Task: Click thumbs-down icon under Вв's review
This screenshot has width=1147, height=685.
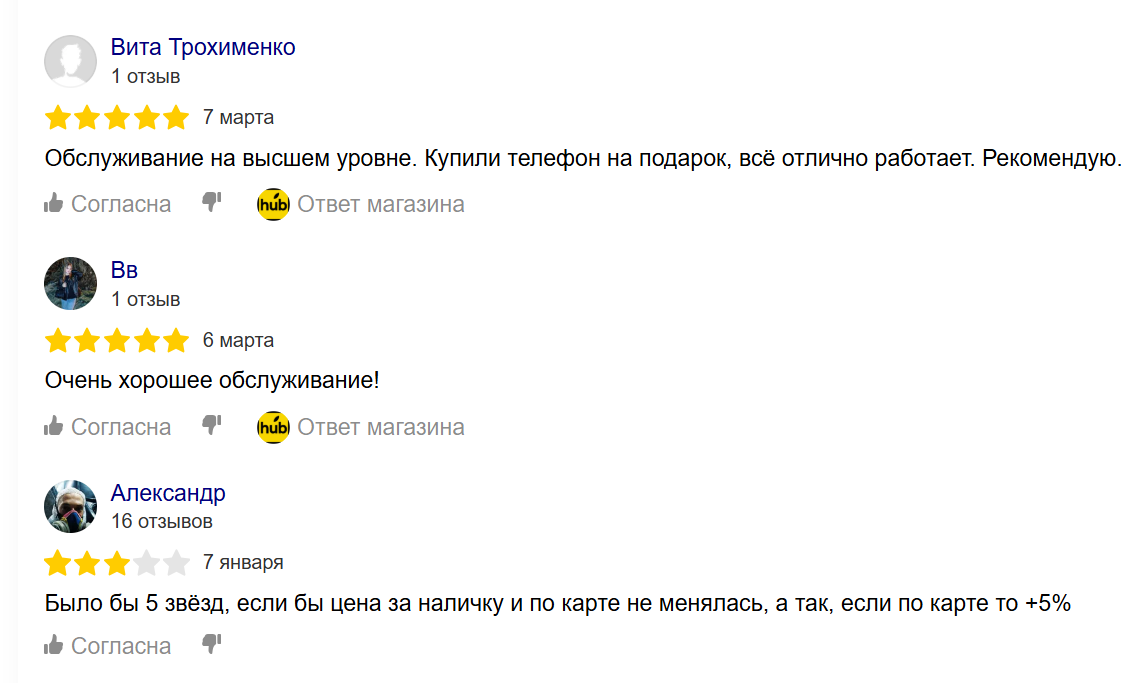Action: [211, 426]
